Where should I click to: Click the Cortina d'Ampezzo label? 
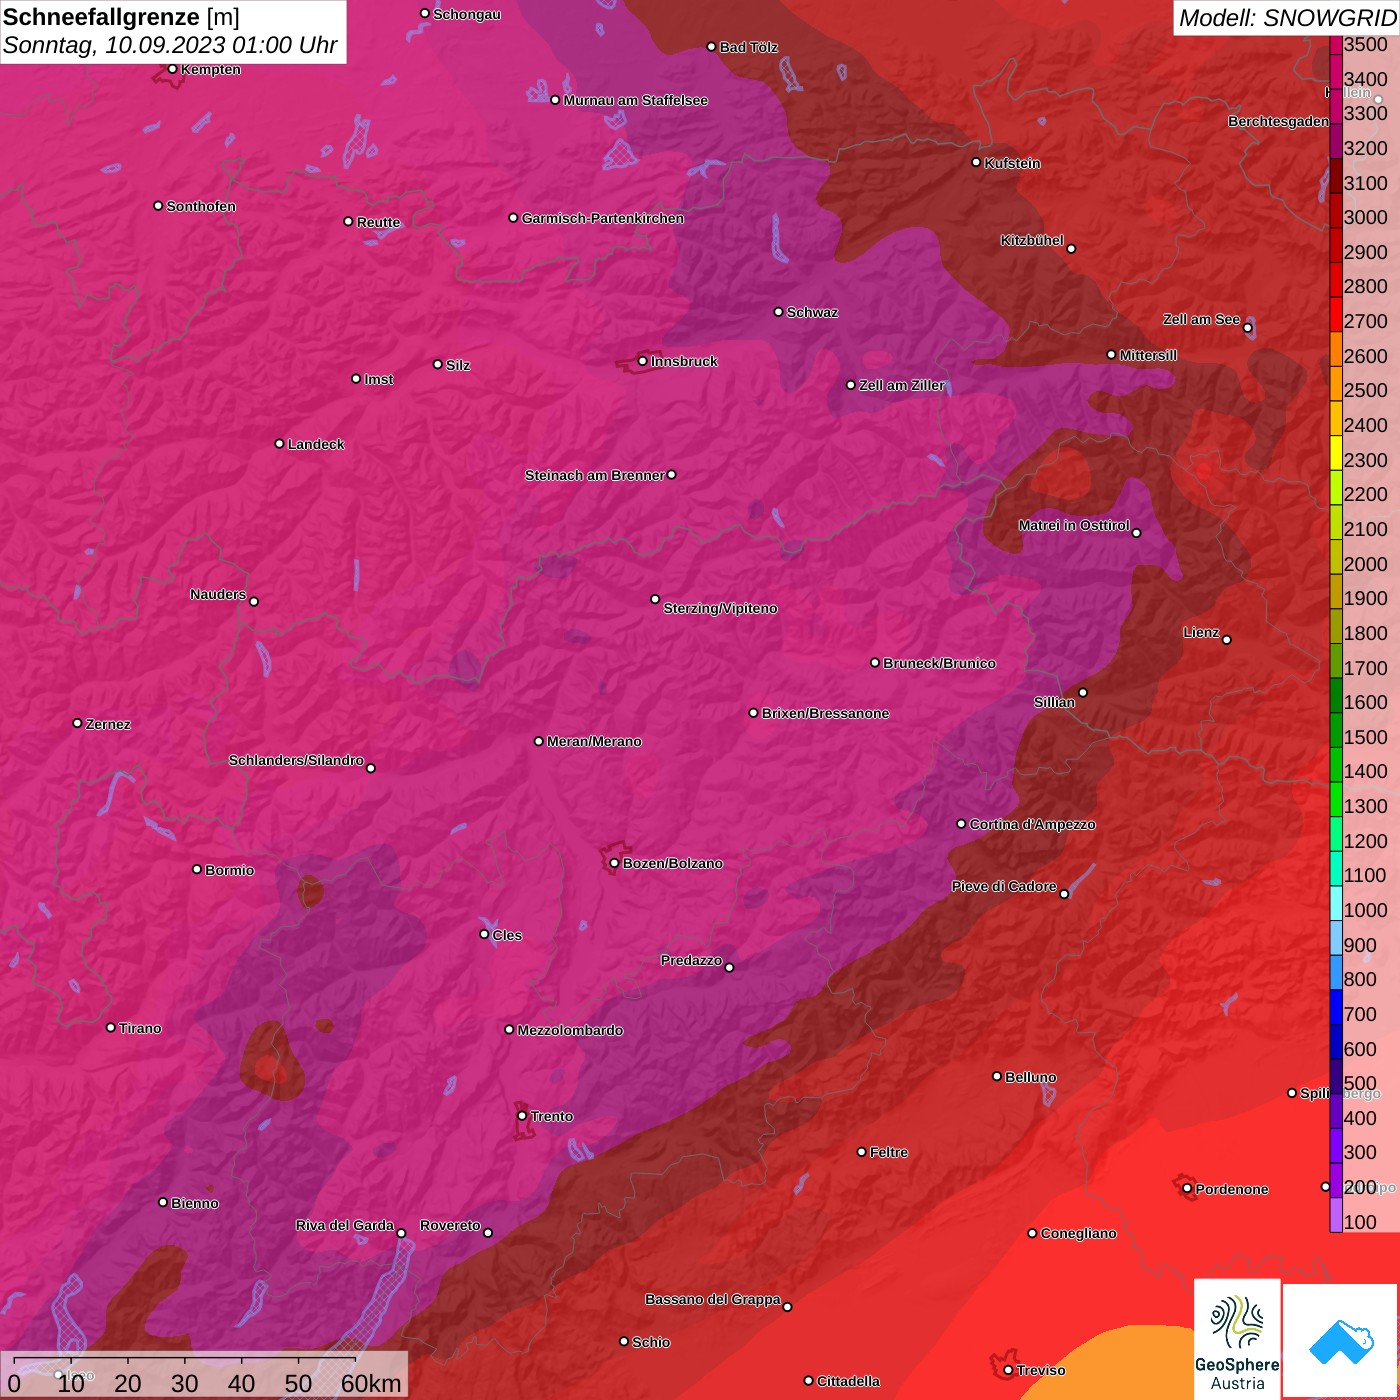[x=1032, y=824]
